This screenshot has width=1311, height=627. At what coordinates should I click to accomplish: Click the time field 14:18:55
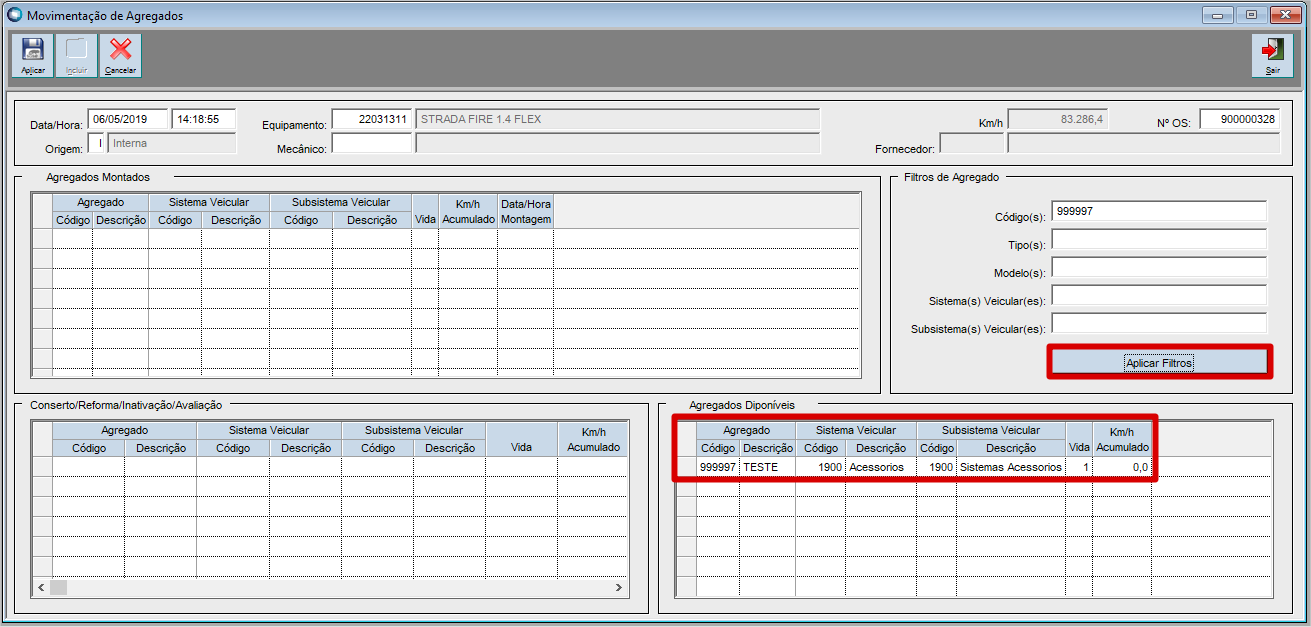click(203, 119)
